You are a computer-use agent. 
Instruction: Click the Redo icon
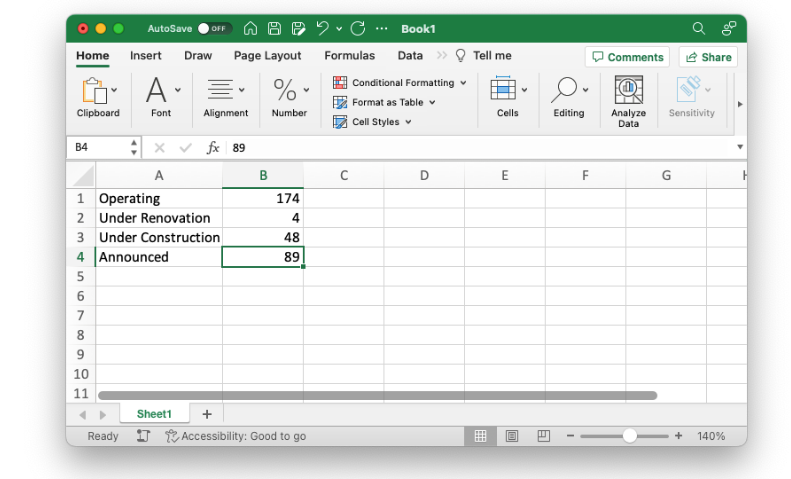358,29
